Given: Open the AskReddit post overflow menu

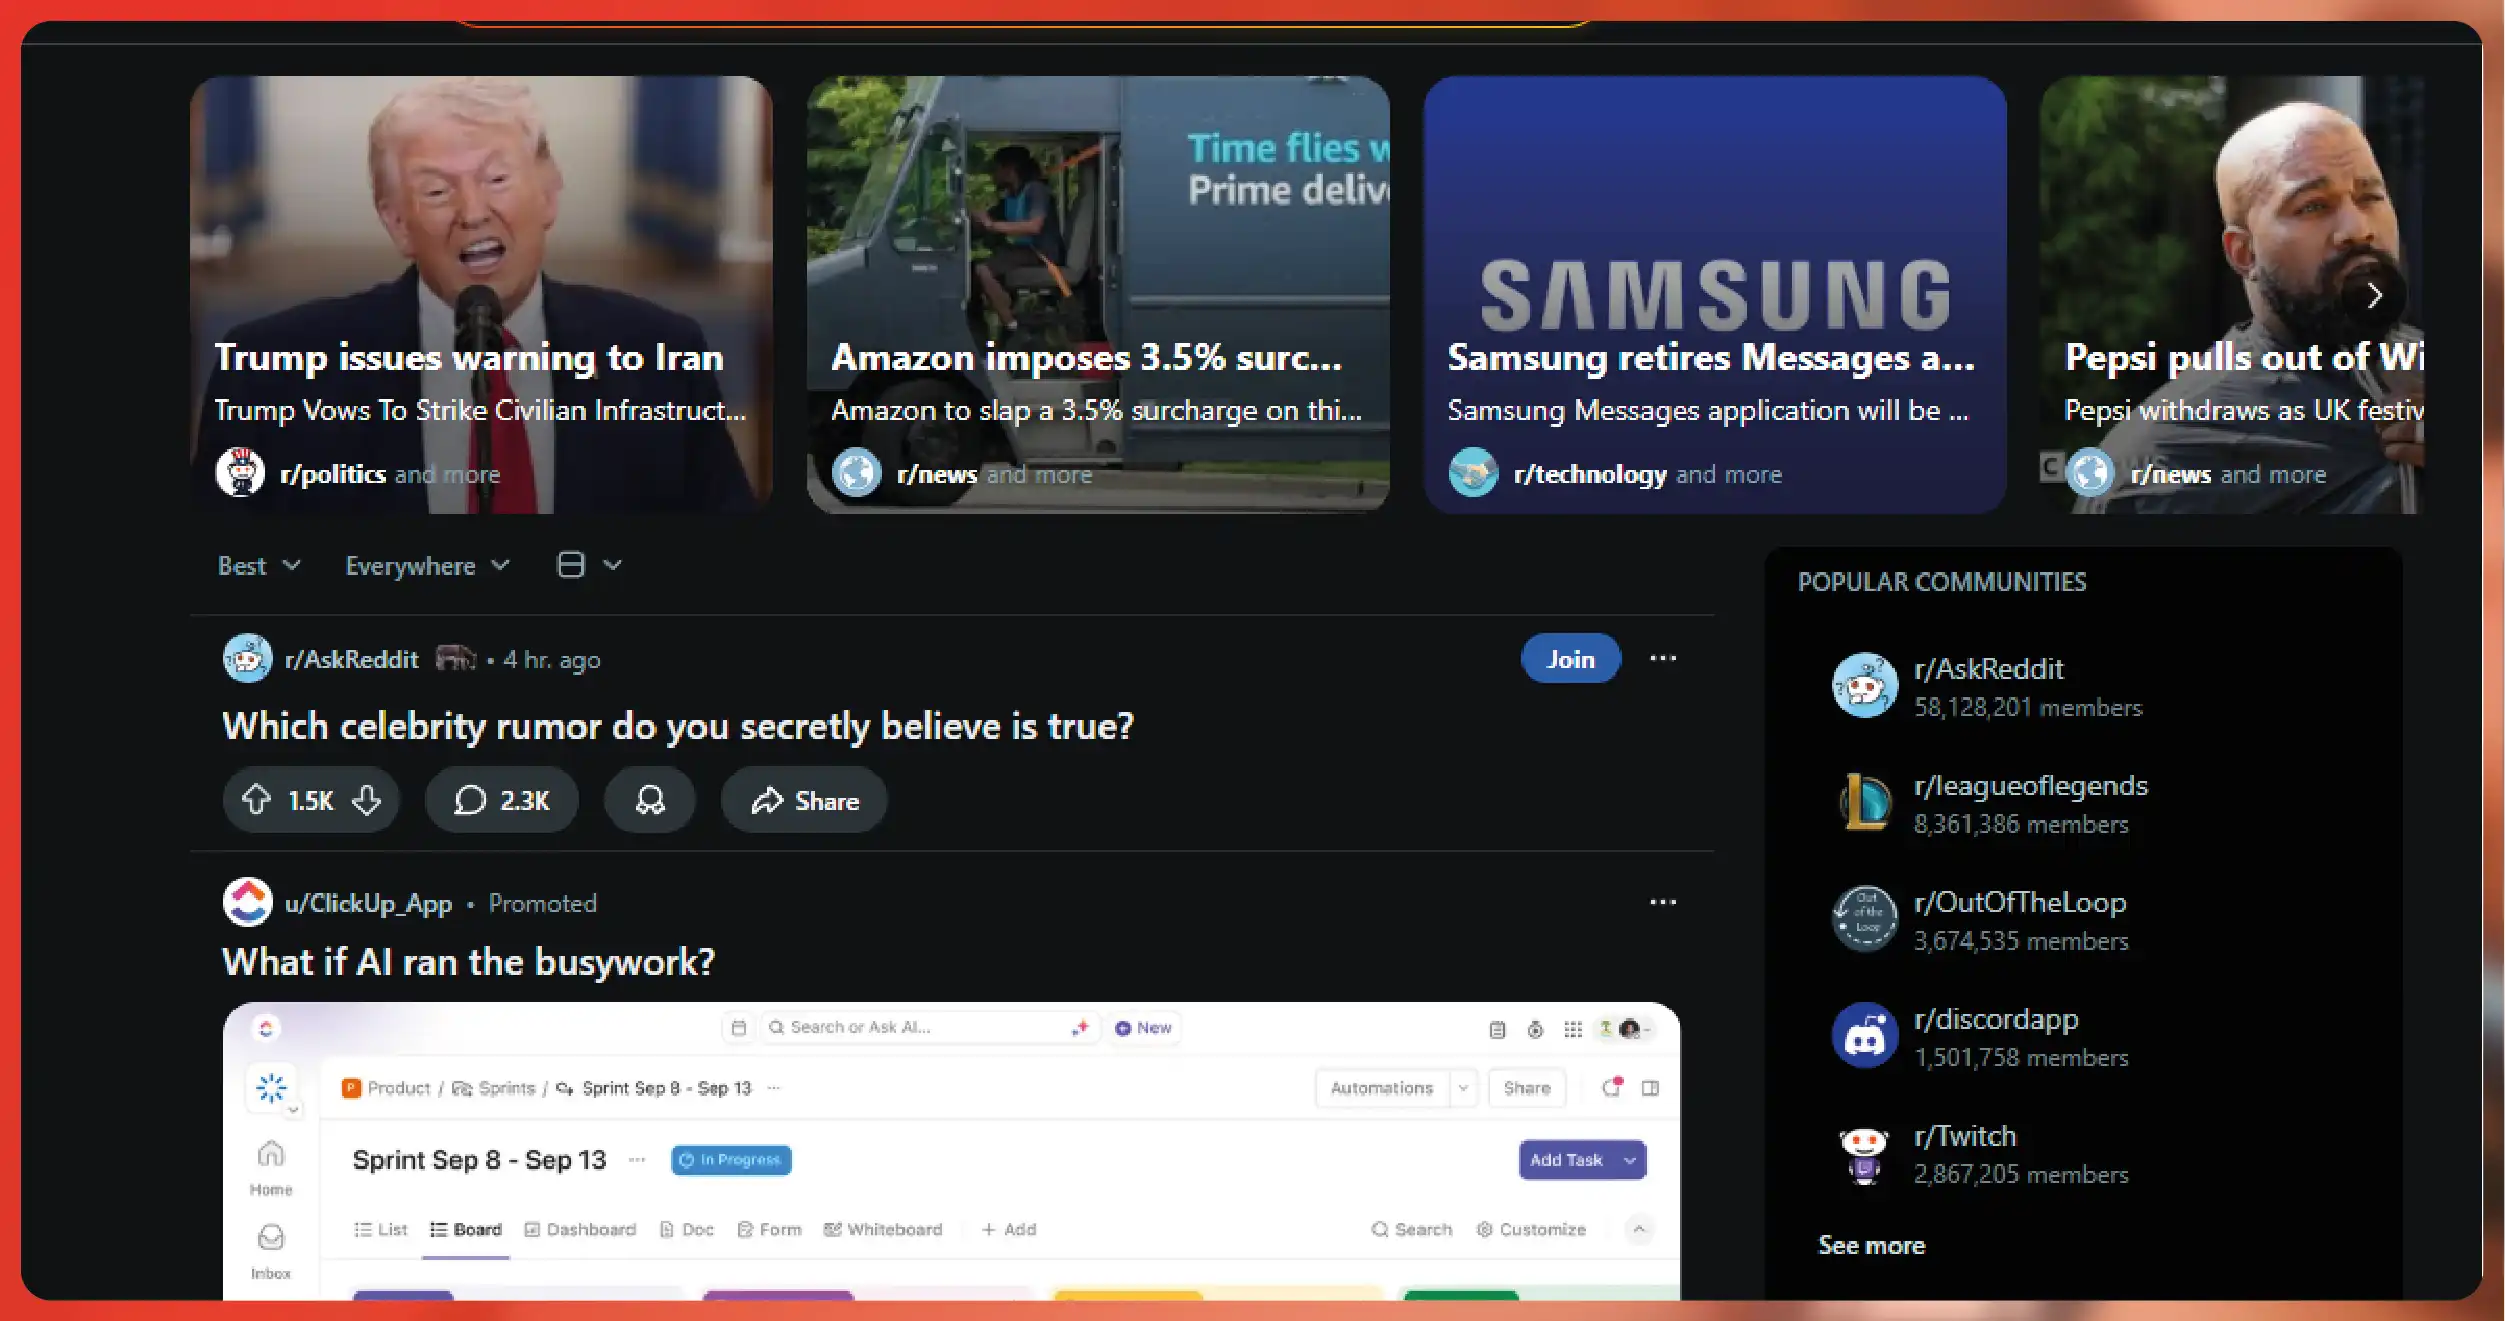Looking at the screenshot, I should [x=1663, y=658].
